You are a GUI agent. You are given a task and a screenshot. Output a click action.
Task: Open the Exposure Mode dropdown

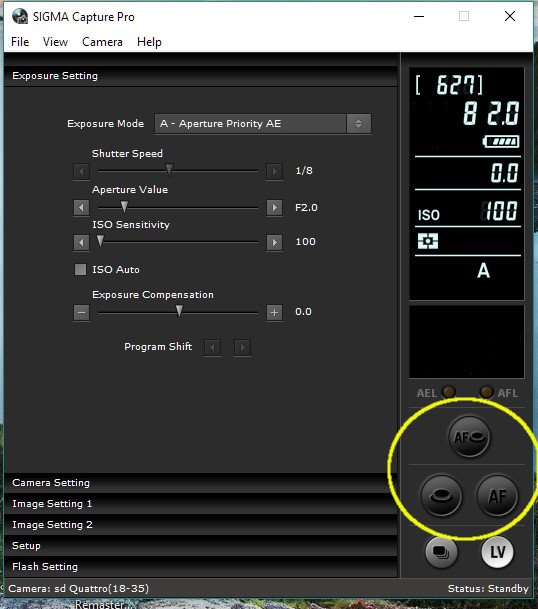pyautogui.click(x=263, y=124)
